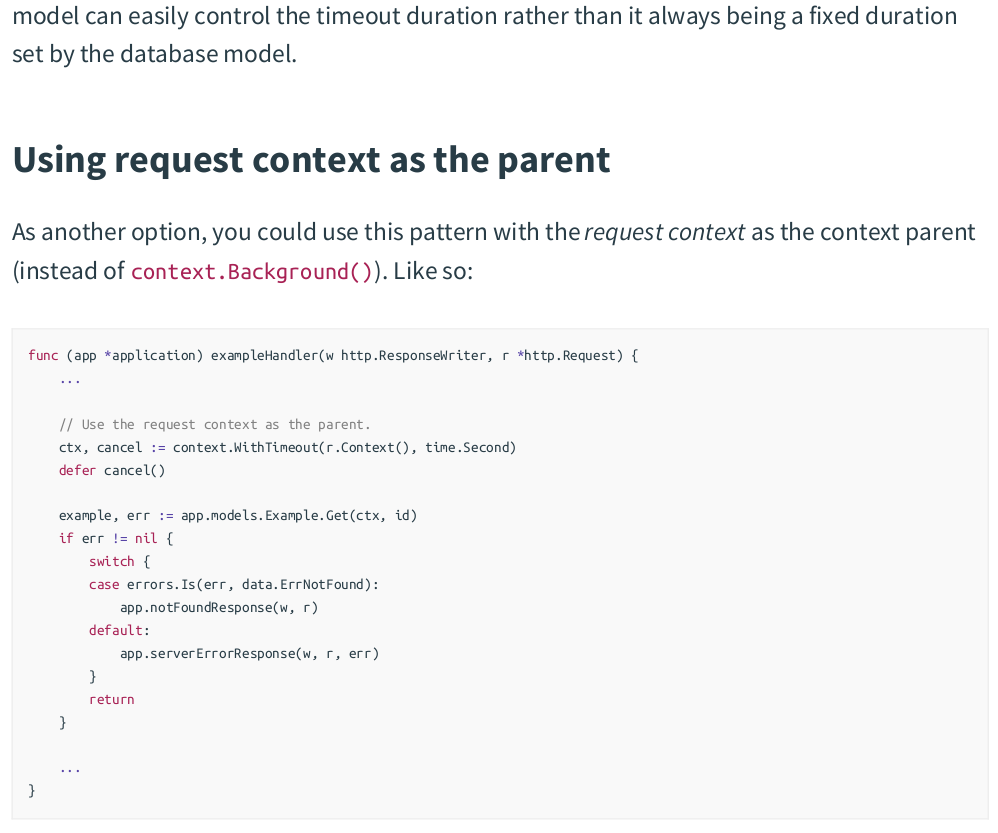The width and height of the screenshot is (998, 833).
Task: Click the inline code "context.Background()"
Action: pos(252,272)
